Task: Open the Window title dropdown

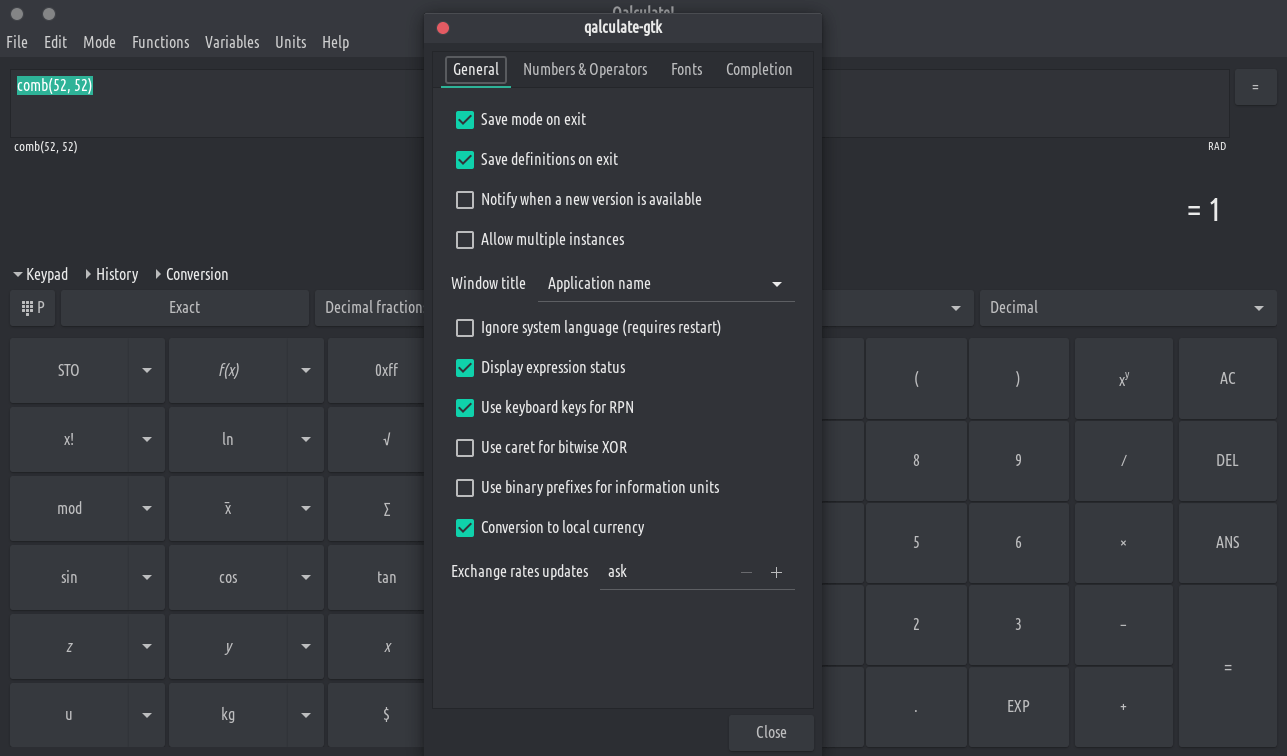Action: pyautogui.click(x=666, y=284)
